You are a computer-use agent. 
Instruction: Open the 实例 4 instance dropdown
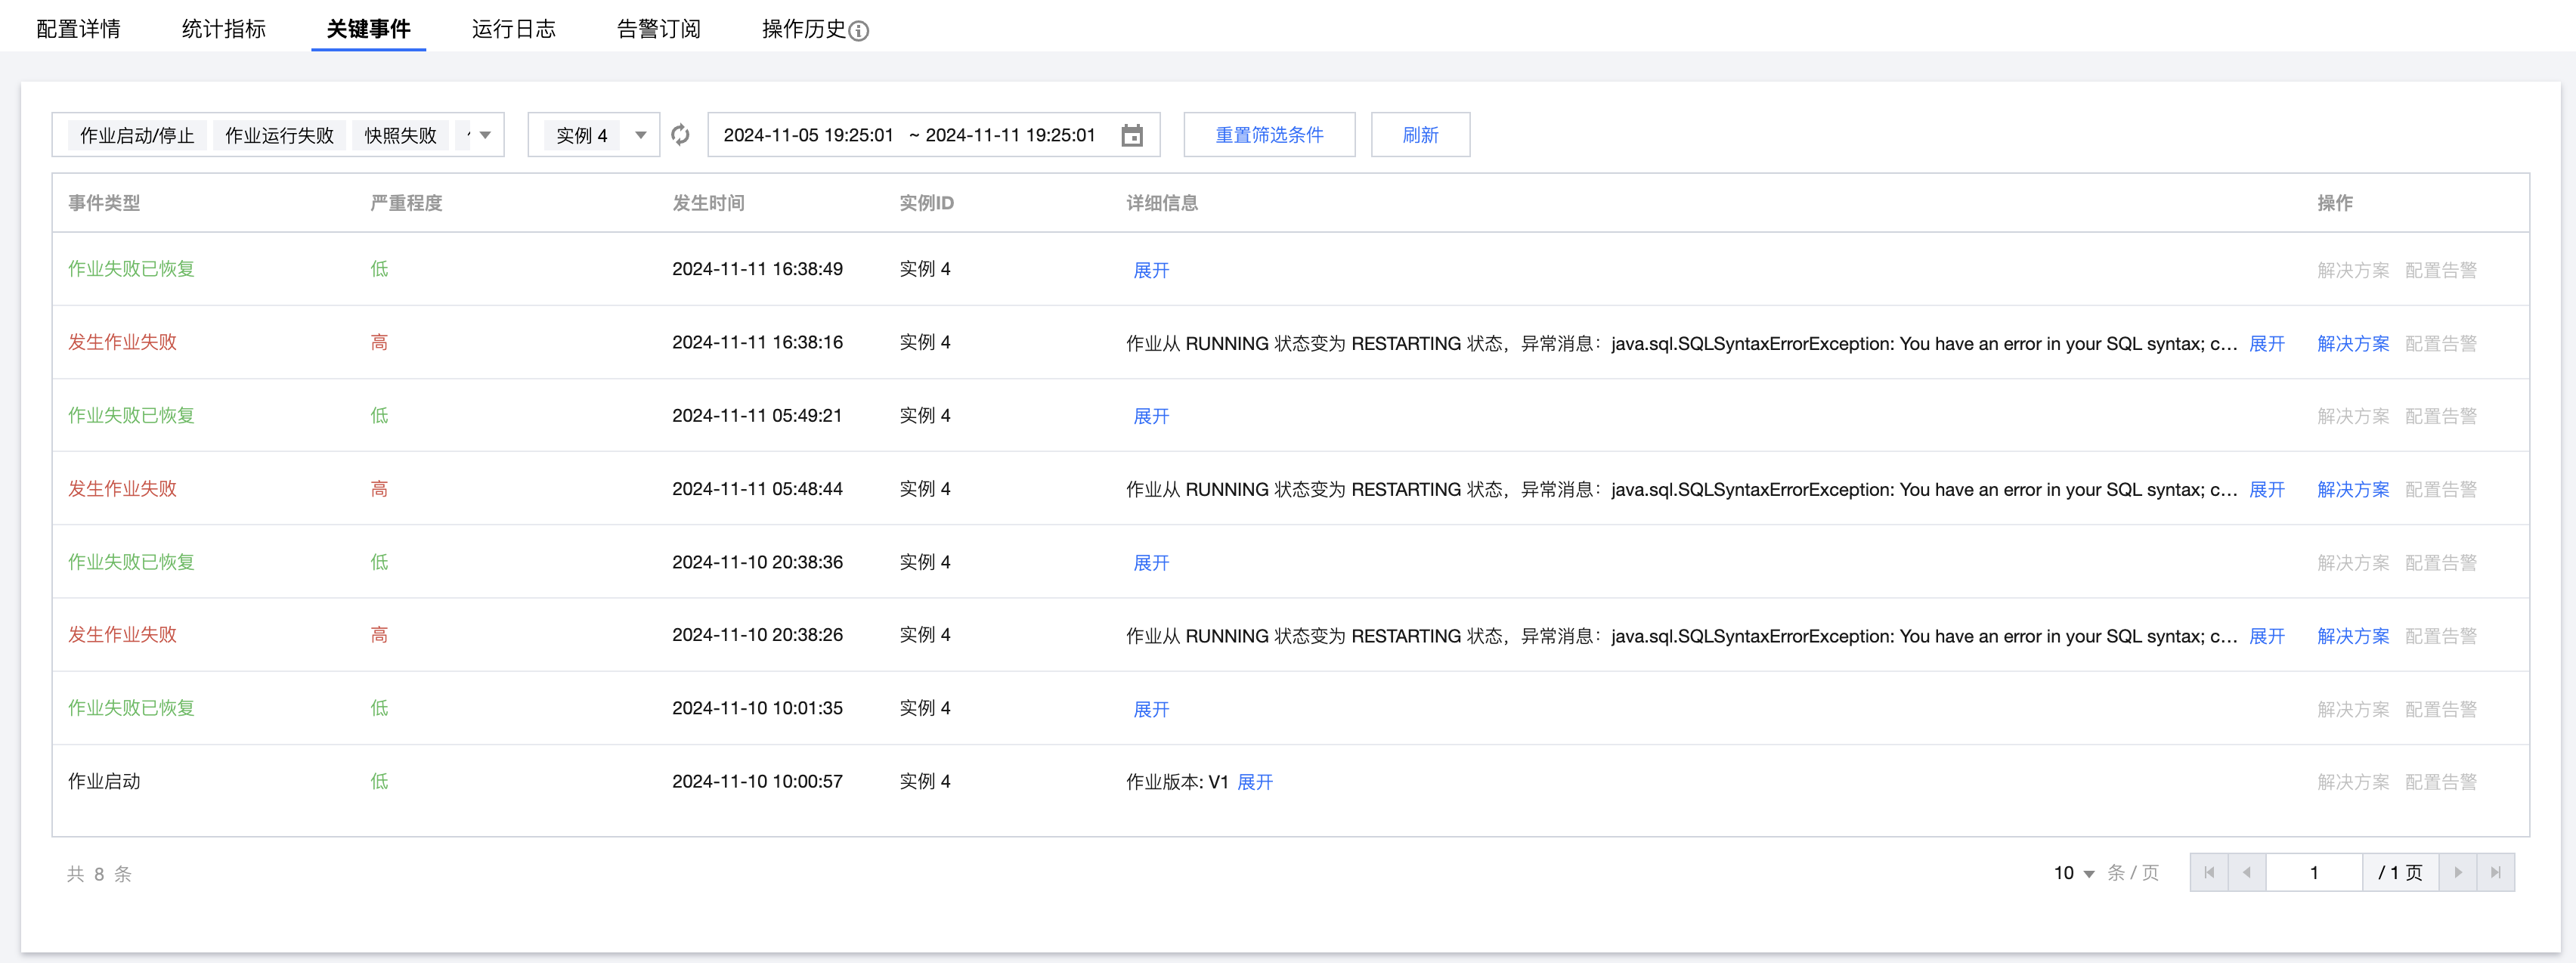pyautogui.click(x=640, y=135)
